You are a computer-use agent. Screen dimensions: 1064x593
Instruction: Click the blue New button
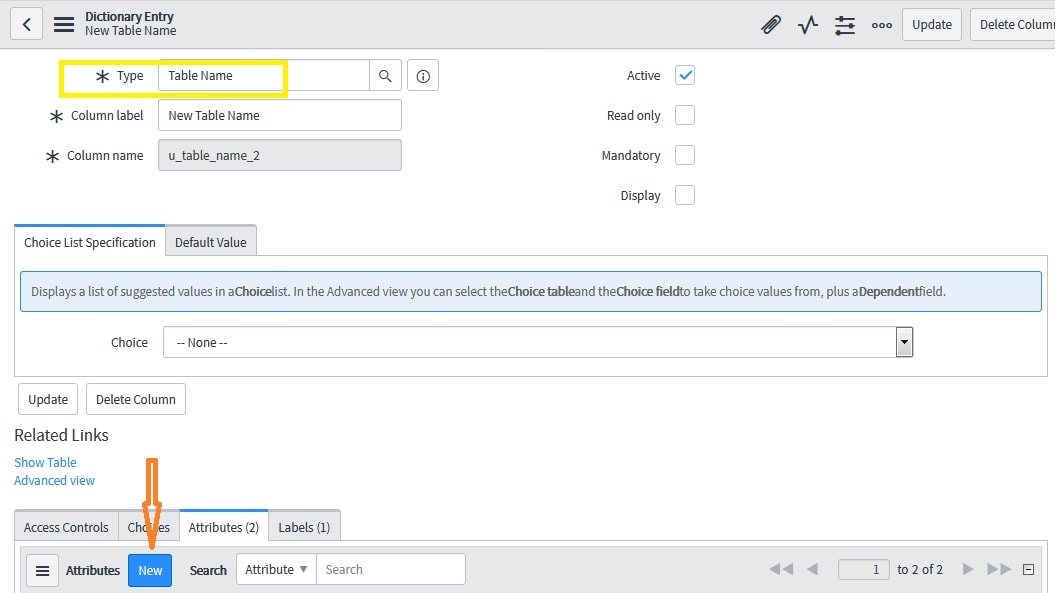coord(150,570)
